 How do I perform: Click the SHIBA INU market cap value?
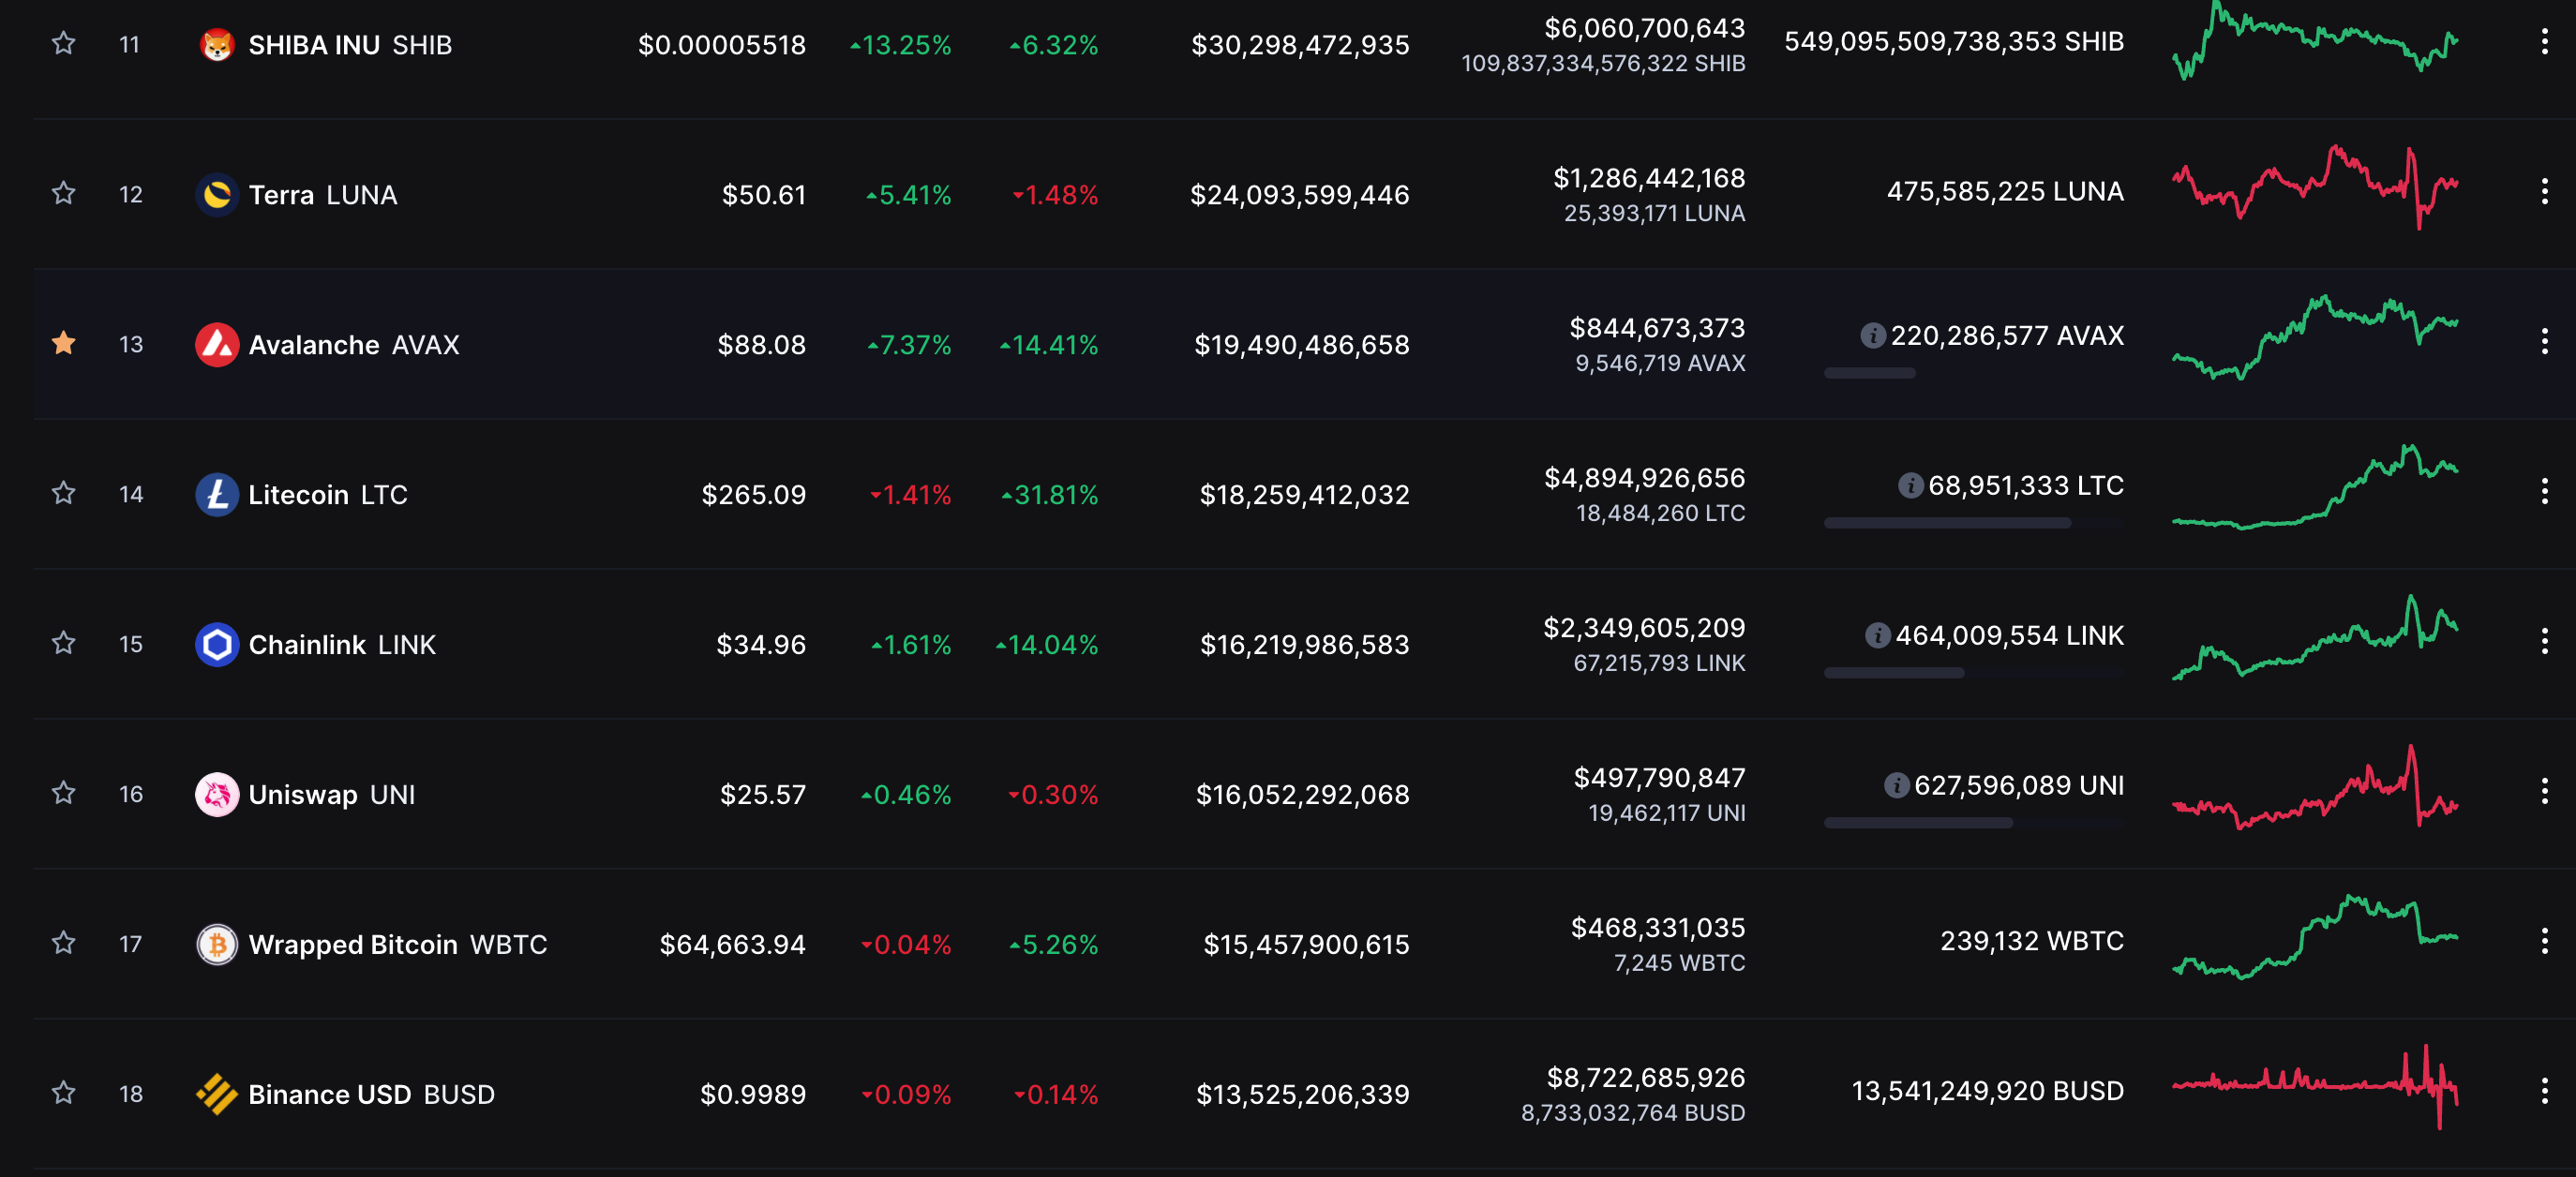[x=1299, y=45]
